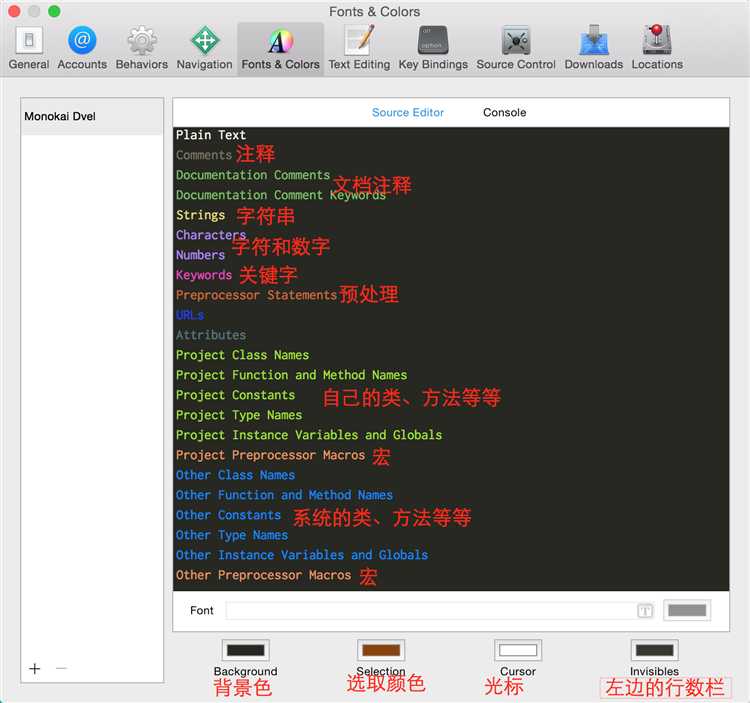This screenshot has width=750, height=703.
Task: Select the Comments syntax row
Action: (451, 155)
